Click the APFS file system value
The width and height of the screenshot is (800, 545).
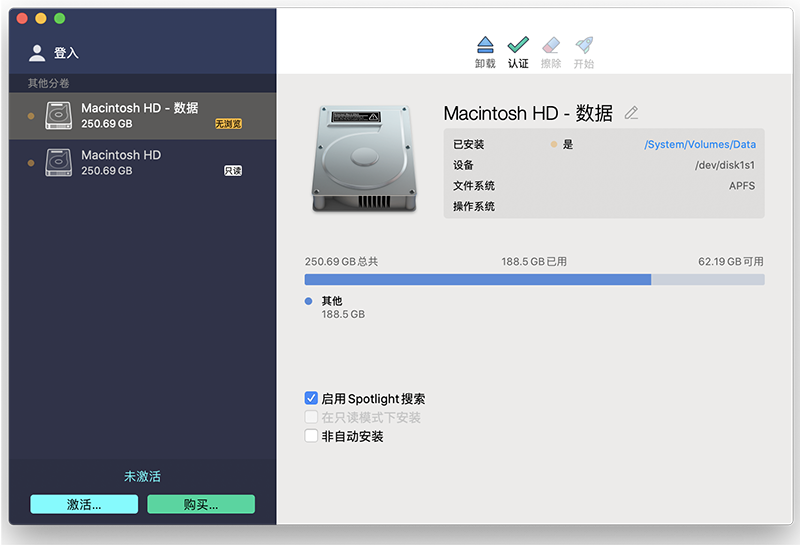[742, 186]
